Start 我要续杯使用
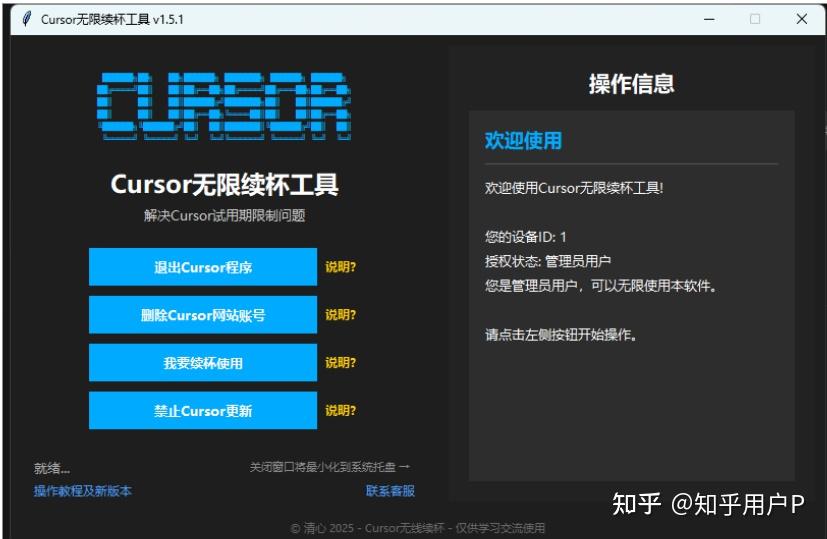 (203, 363)
